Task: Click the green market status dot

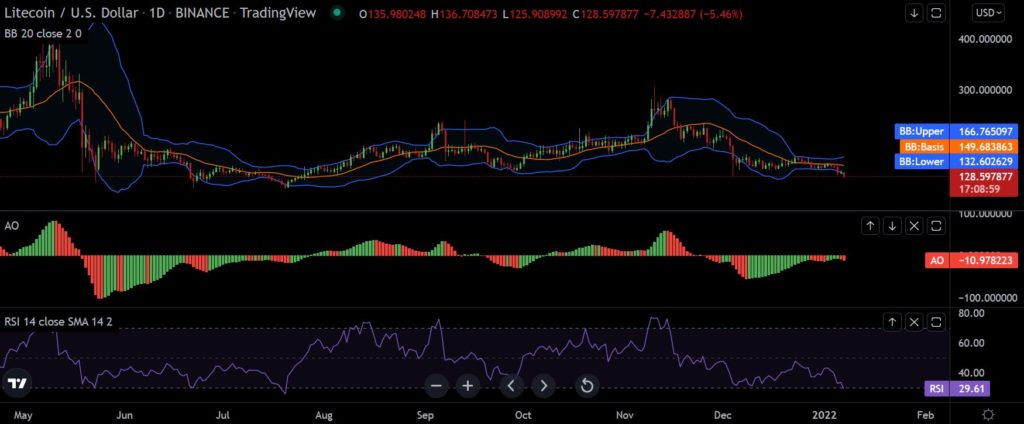Action: [x=336, y=12]
